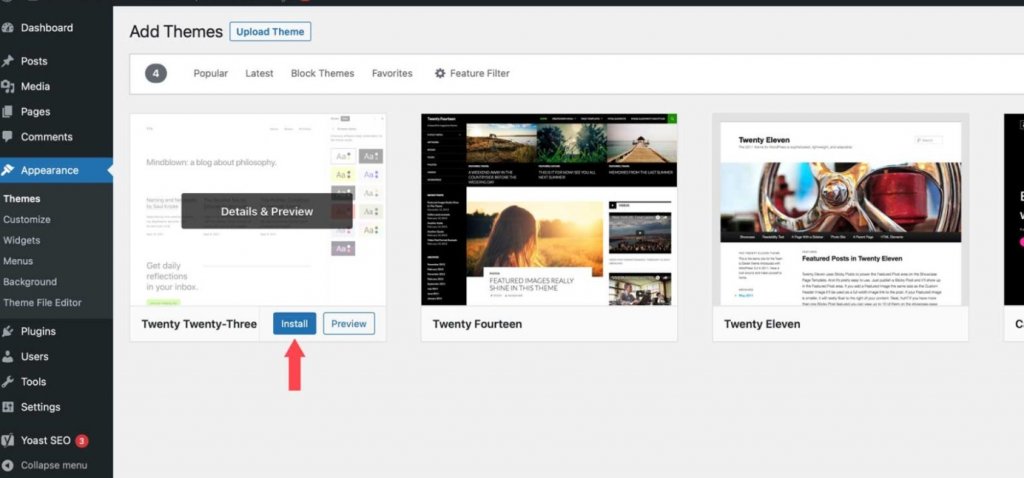Open the Twenty Fourteen theme screenshot

point(549,210)
